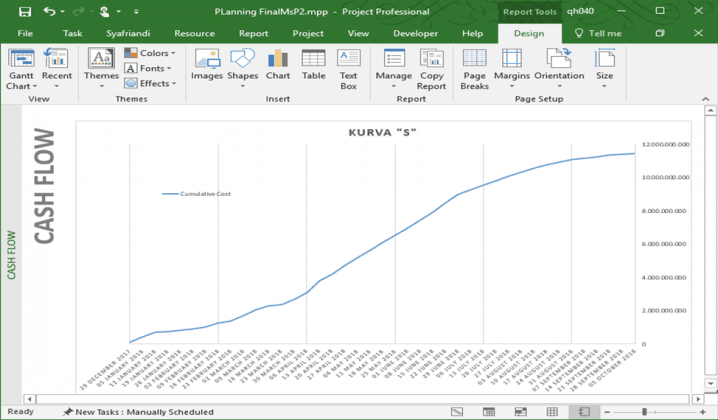
Task: Save the project with the Save icon
Action: pos(25,12)
